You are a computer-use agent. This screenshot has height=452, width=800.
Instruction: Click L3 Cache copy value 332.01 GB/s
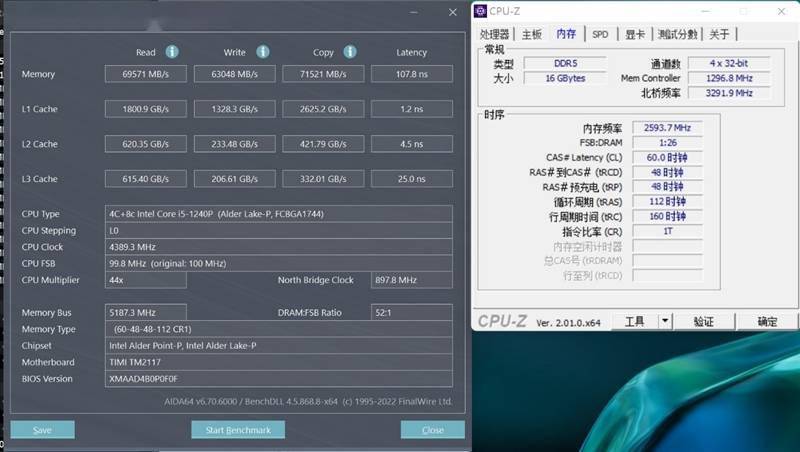click(323, 179)
